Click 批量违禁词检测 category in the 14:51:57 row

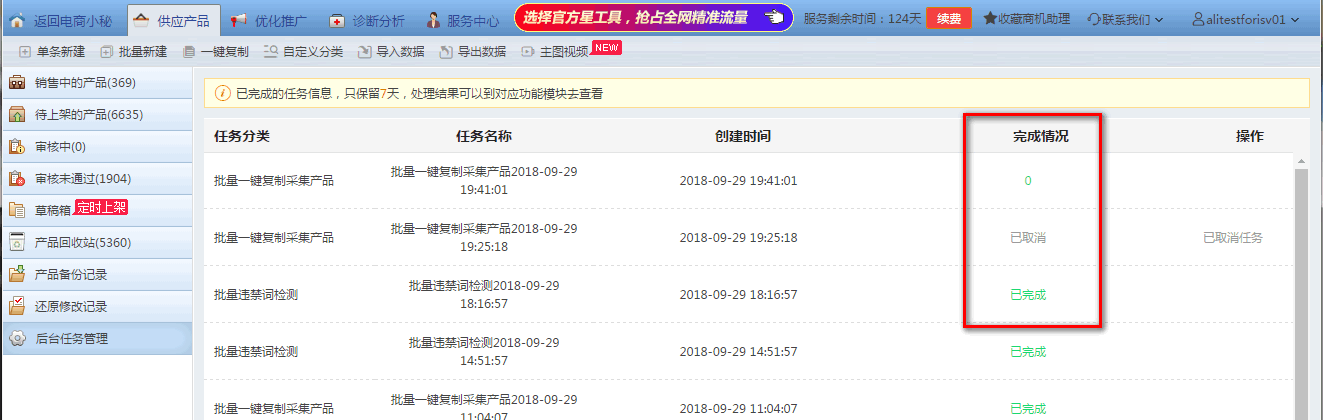tap(256, 352)
